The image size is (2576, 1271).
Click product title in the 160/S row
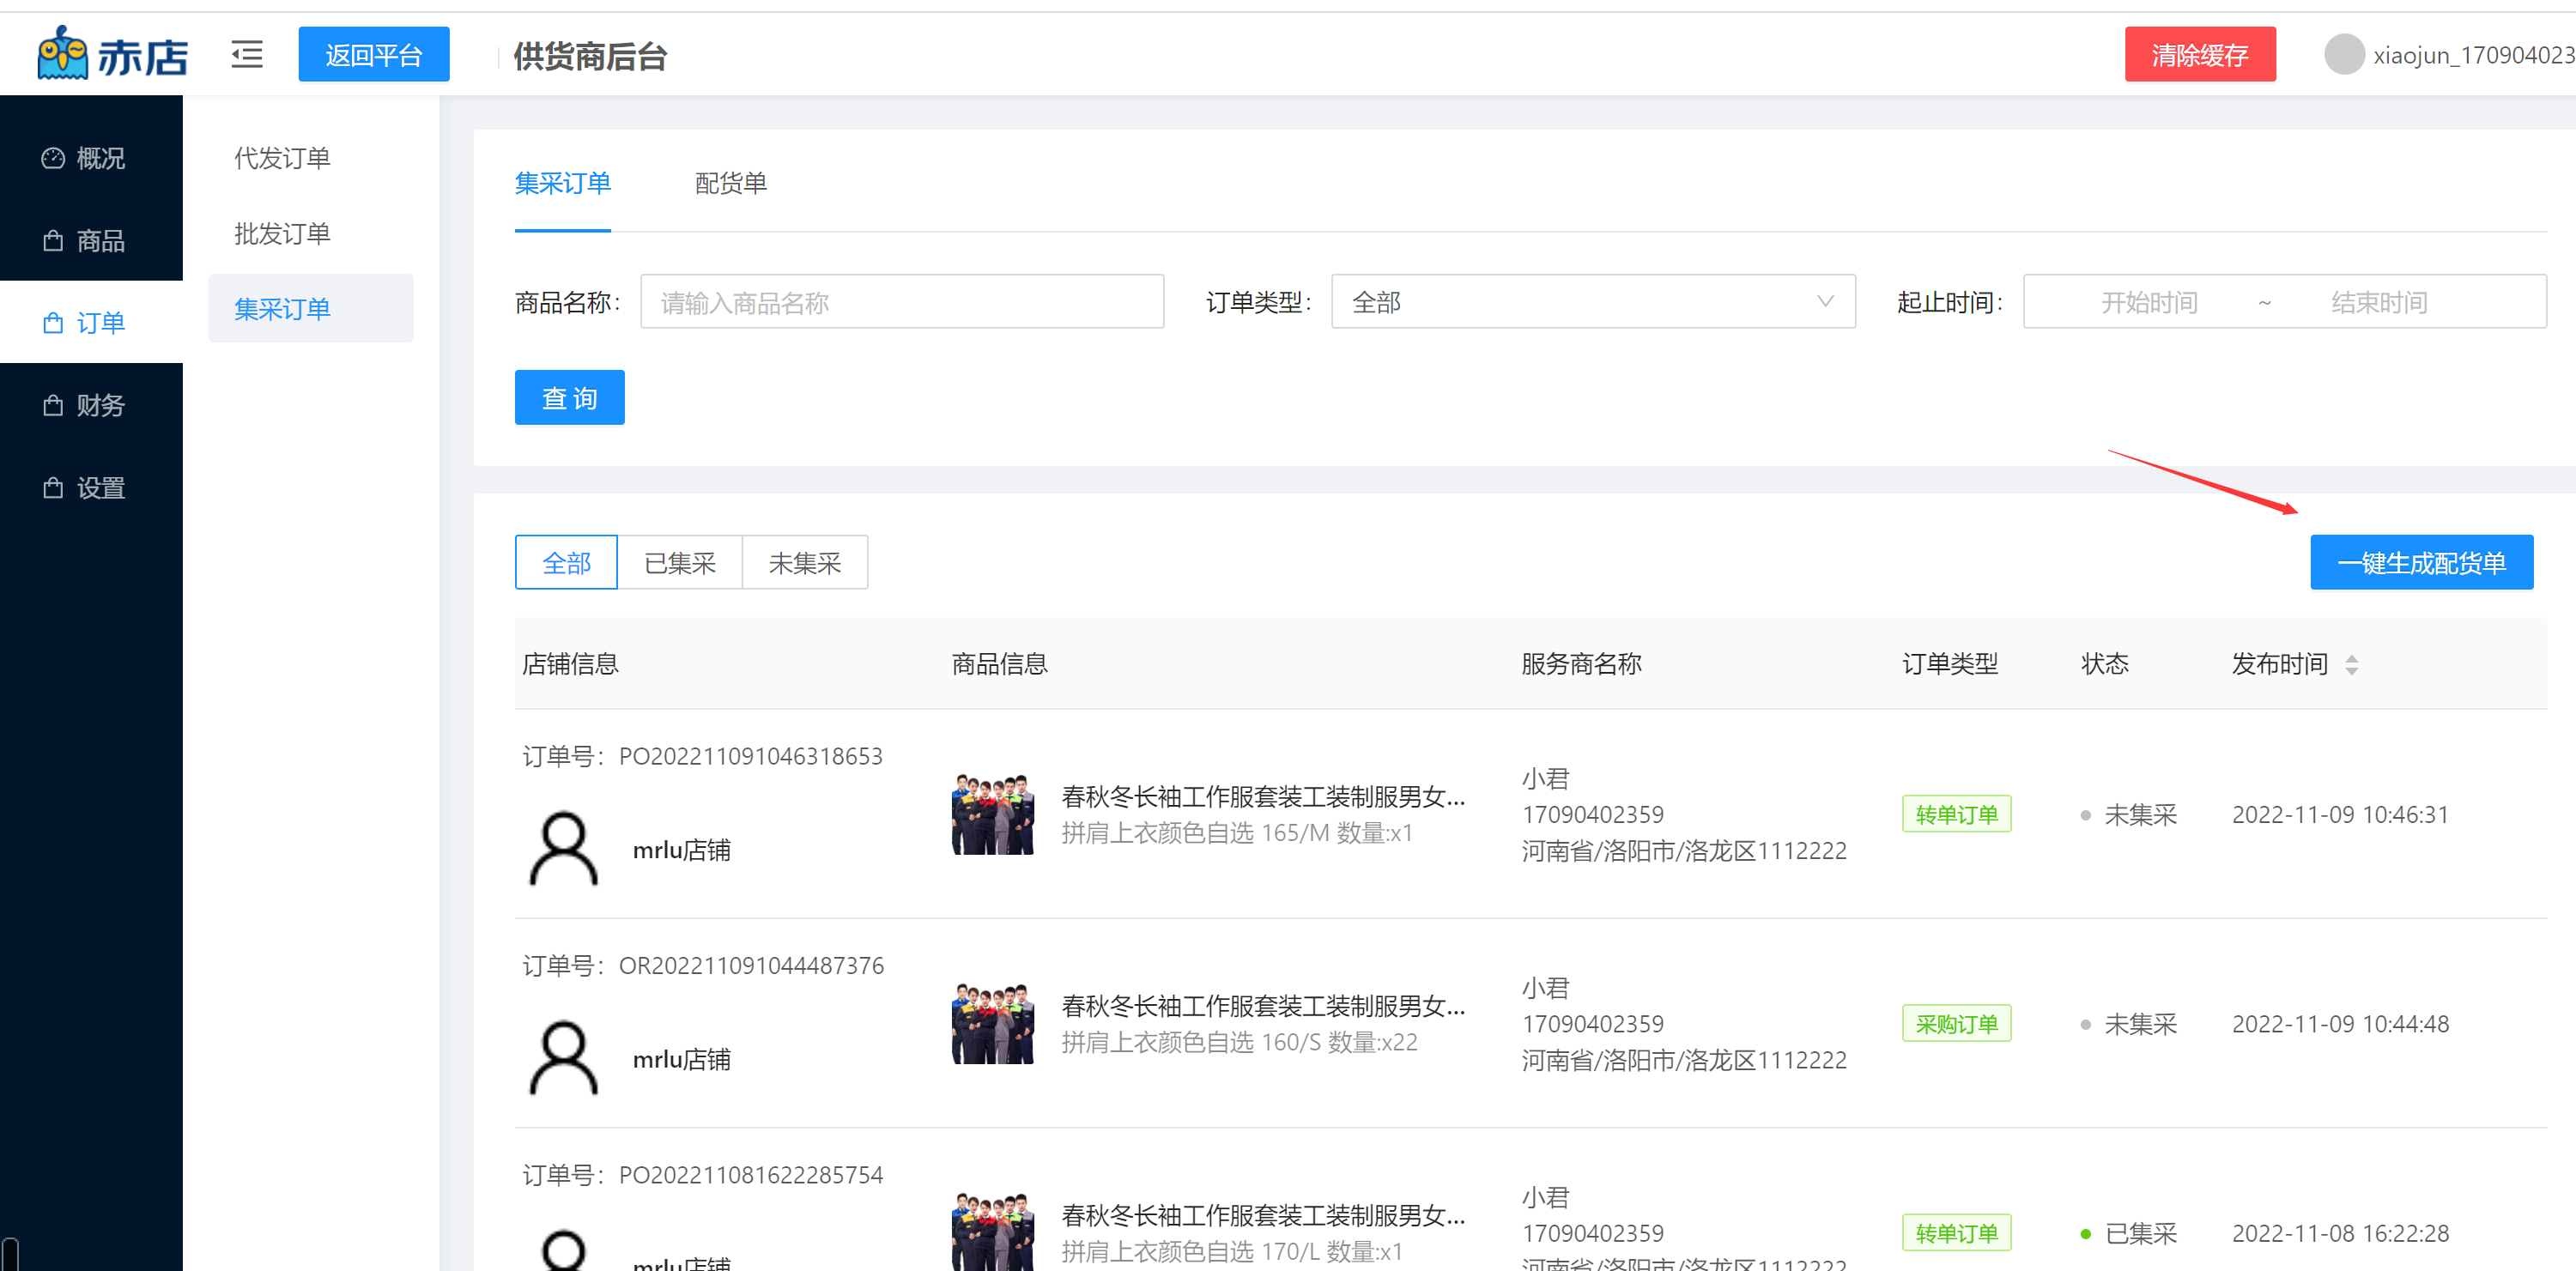click(x=1263, y=1005)
